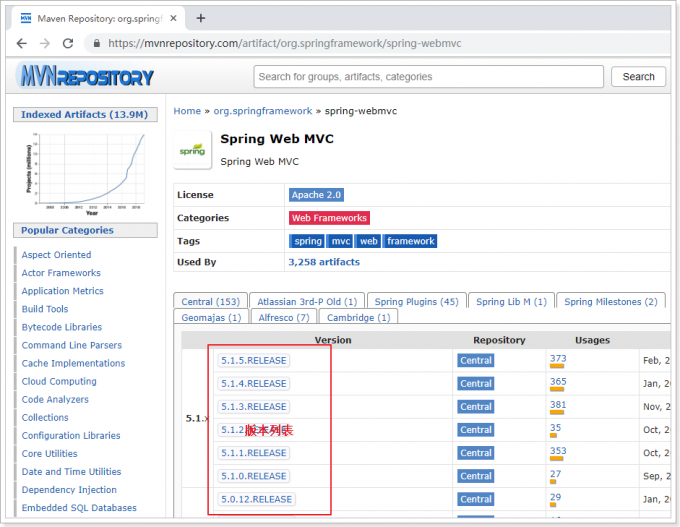
Task: Click the browser forward arrow
Action: (x=45, y=43)
